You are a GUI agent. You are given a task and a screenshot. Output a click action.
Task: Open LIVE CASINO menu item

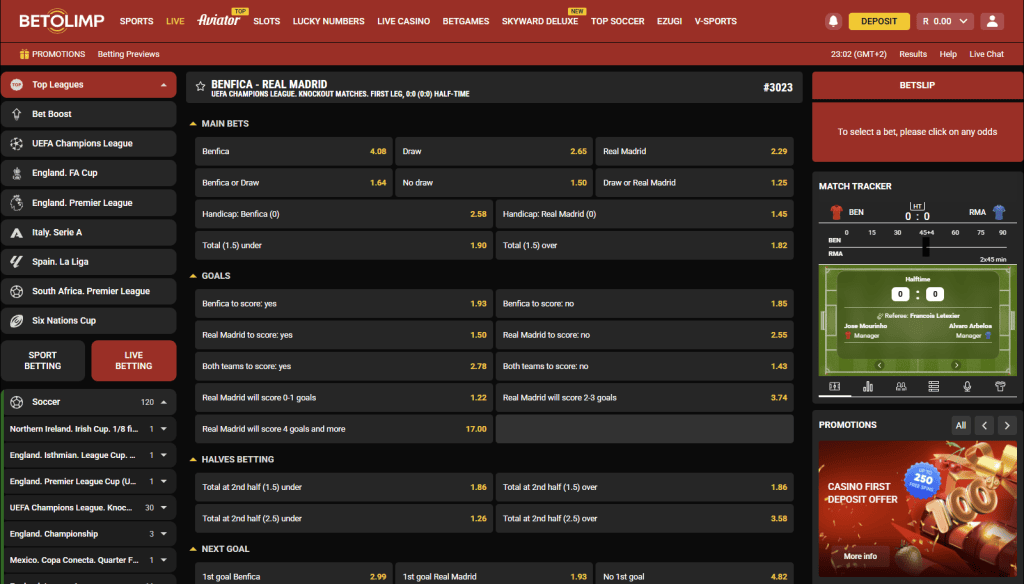pos(404,22)
